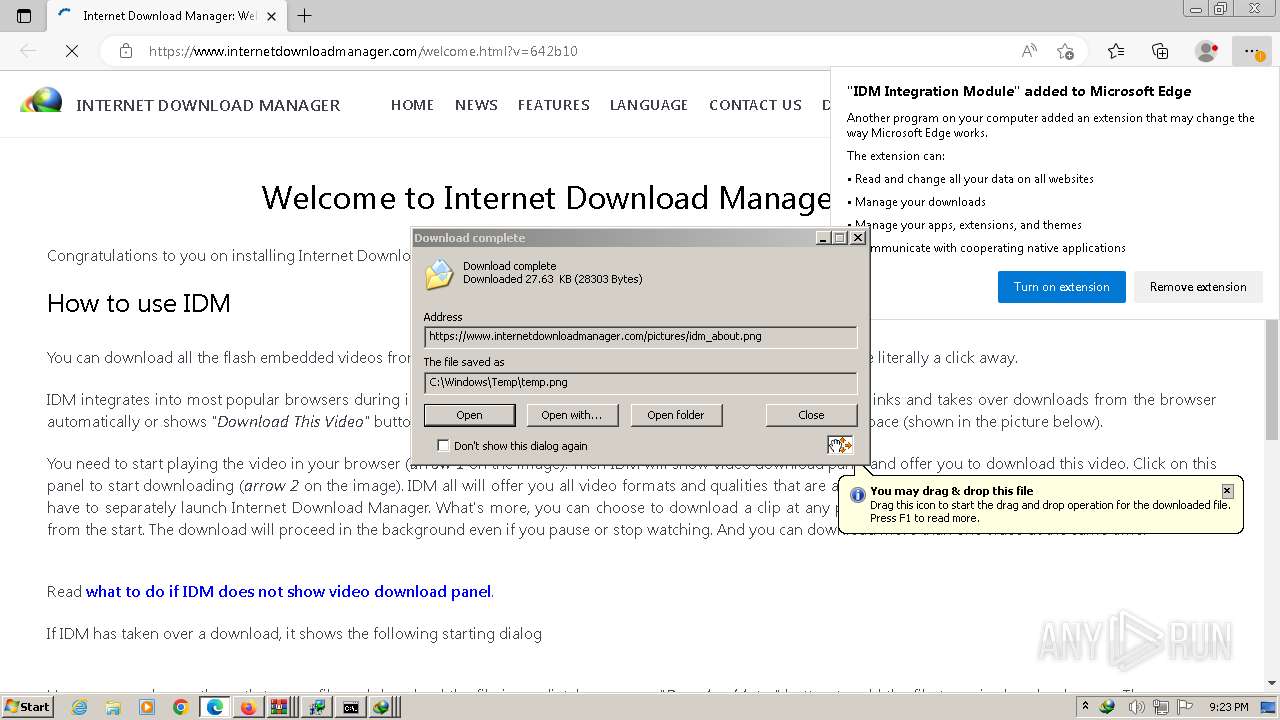
Task: Click the Edge tab actions menu icon
Action: 24,15
